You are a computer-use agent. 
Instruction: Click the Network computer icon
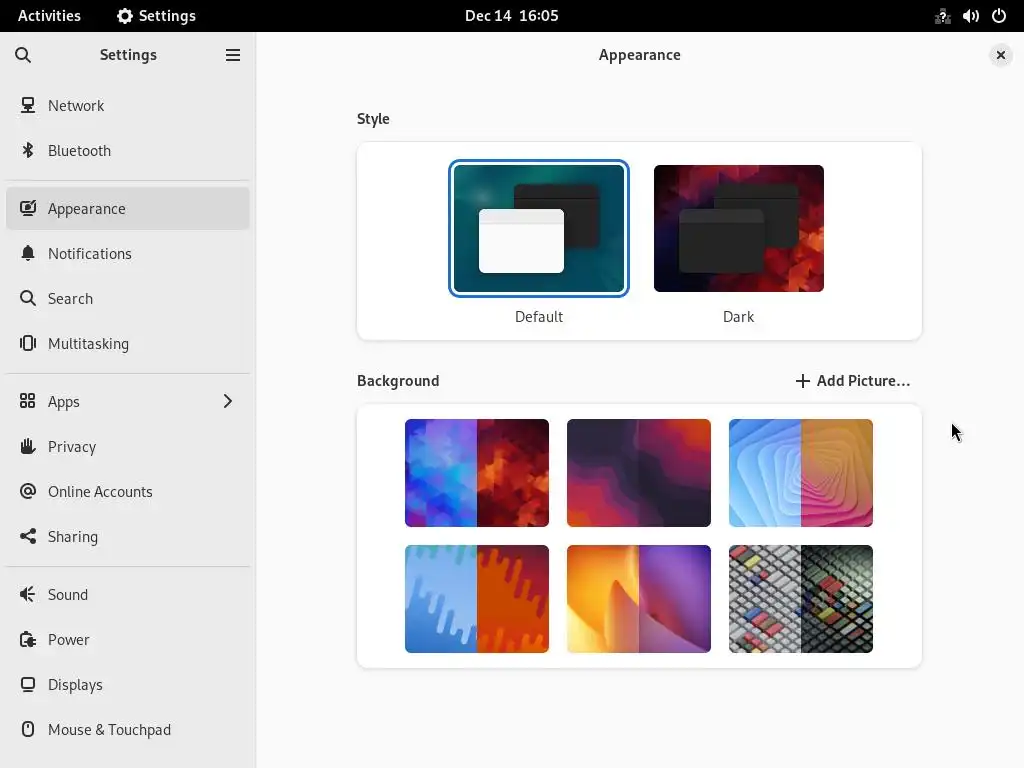[27, 105]
